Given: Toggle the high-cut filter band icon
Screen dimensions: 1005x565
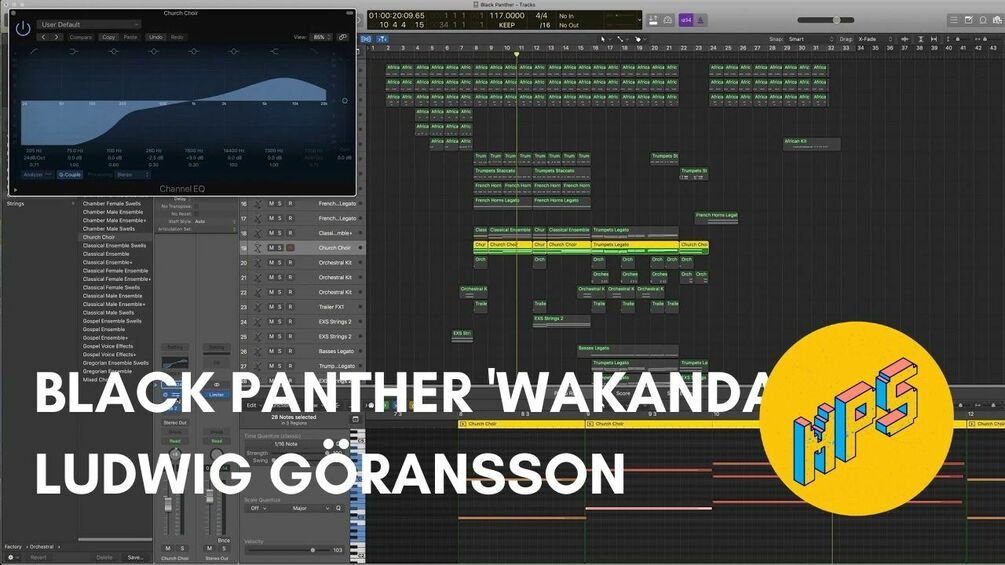Looking at the screenshot, I should coord(314,51).
